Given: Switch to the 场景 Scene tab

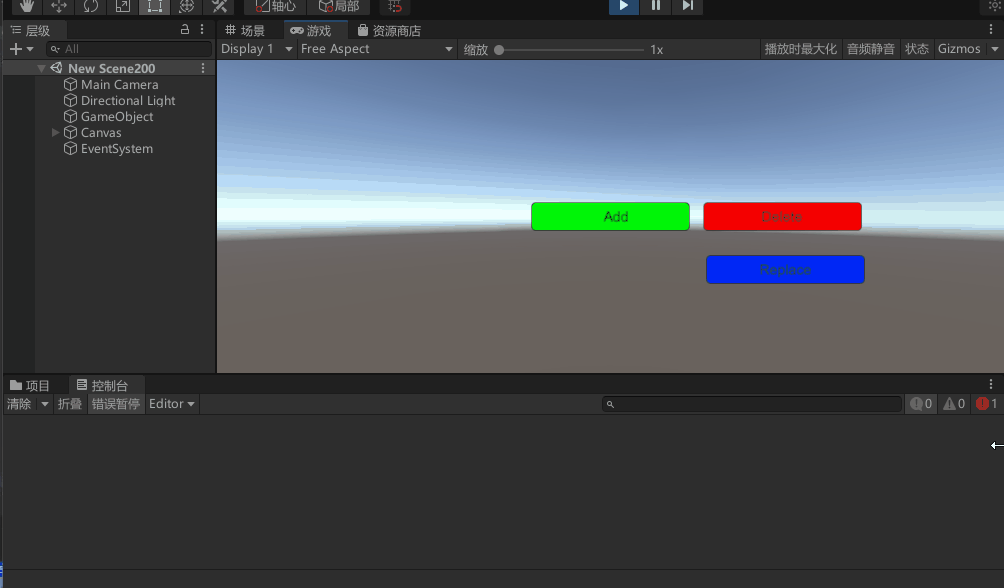Looking at the screenshot, I should pos(245,30).
